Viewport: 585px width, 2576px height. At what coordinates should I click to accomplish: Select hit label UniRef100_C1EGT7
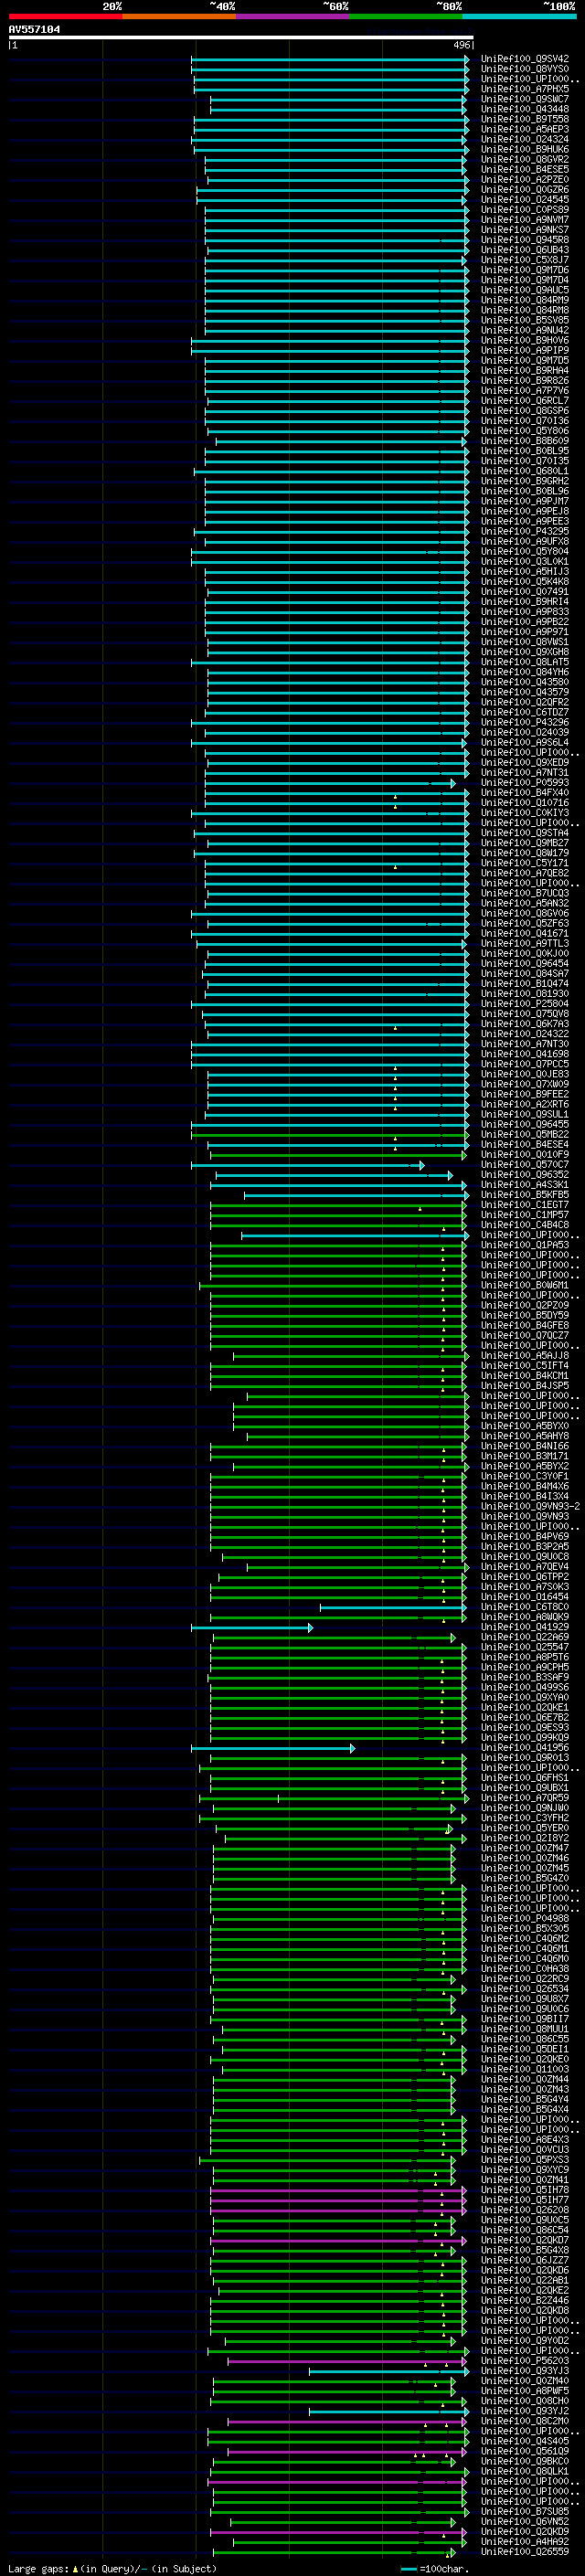tap(525, 1205)
